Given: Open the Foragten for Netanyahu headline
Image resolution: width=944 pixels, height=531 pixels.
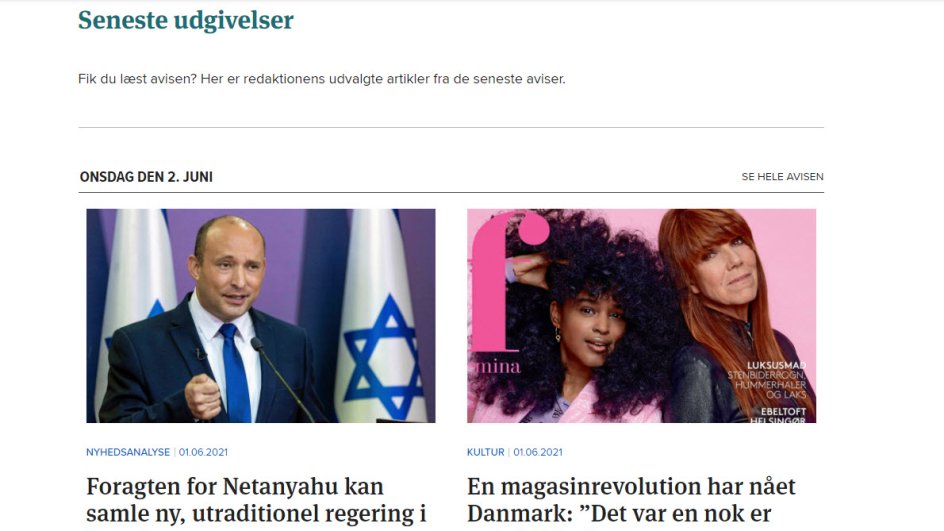Looking at the screenshot, I should pos(256,500).
